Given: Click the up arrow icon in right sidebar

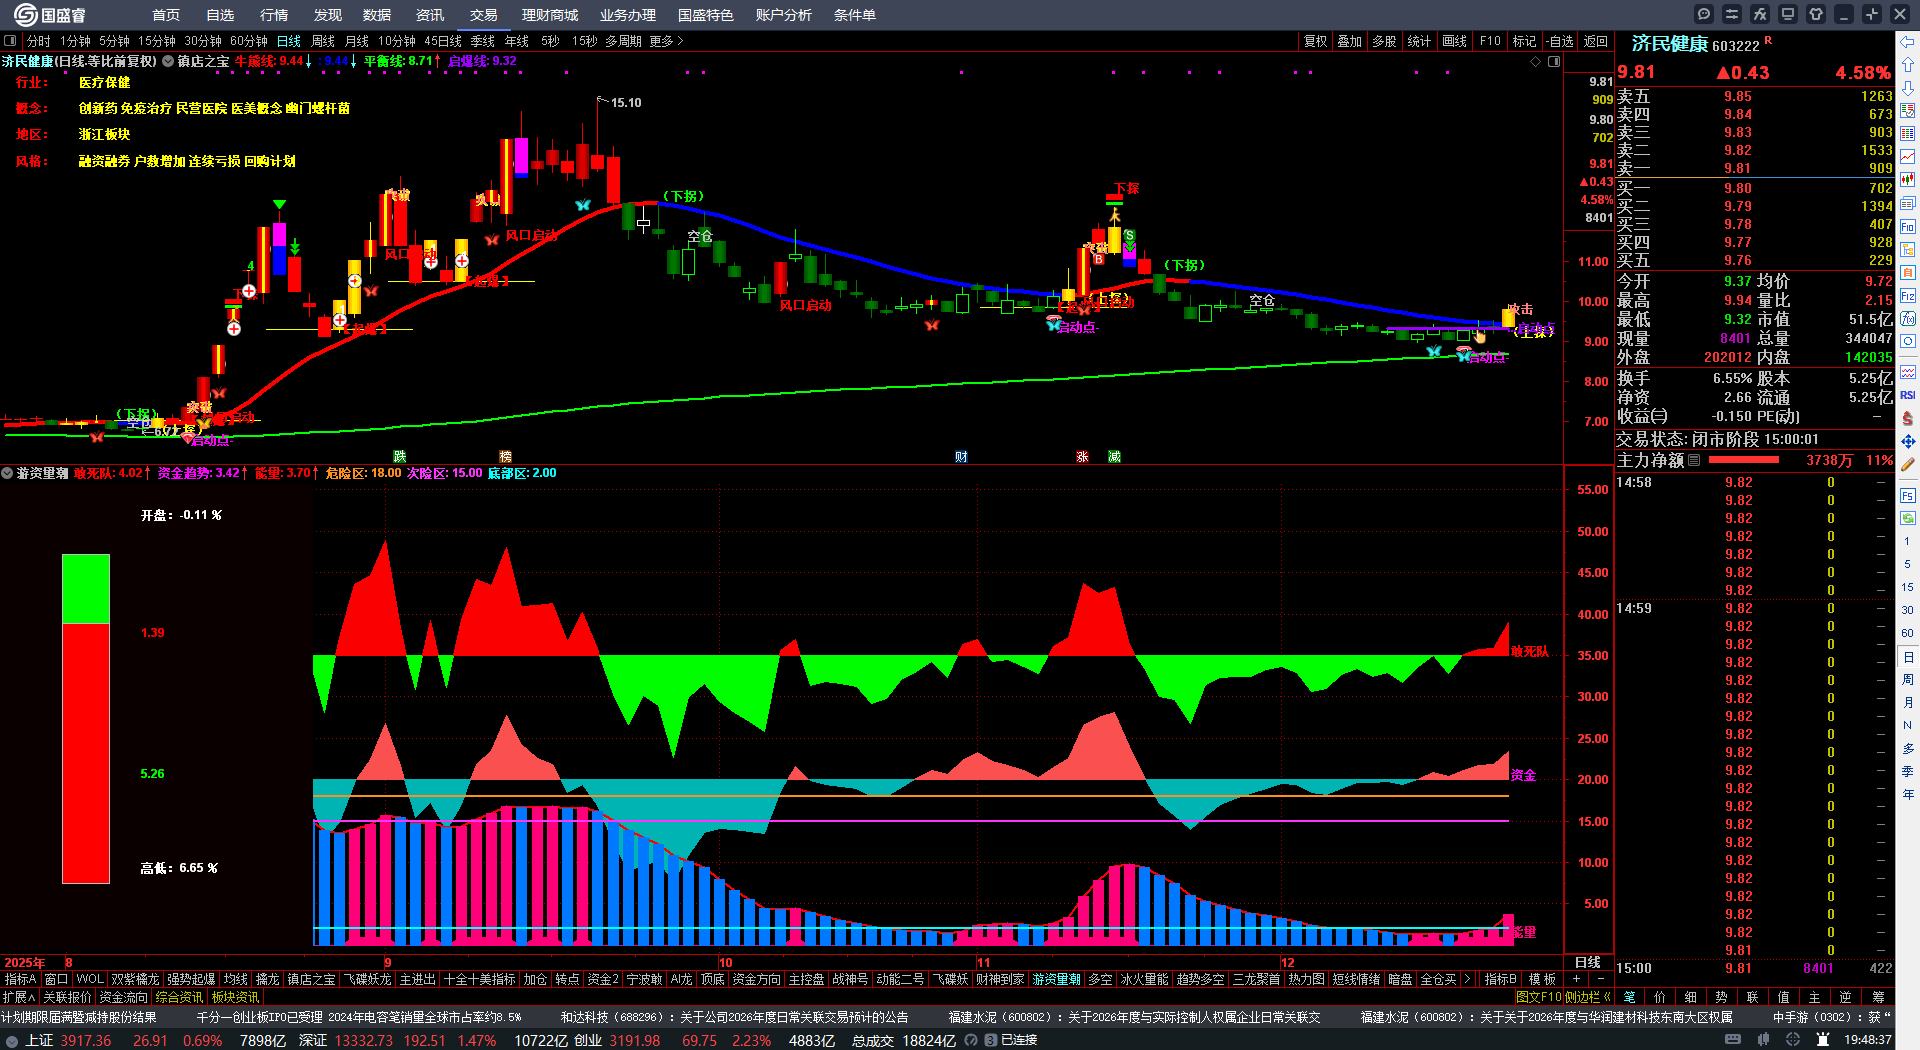Looking at the screenshot, I should 1908,65.
